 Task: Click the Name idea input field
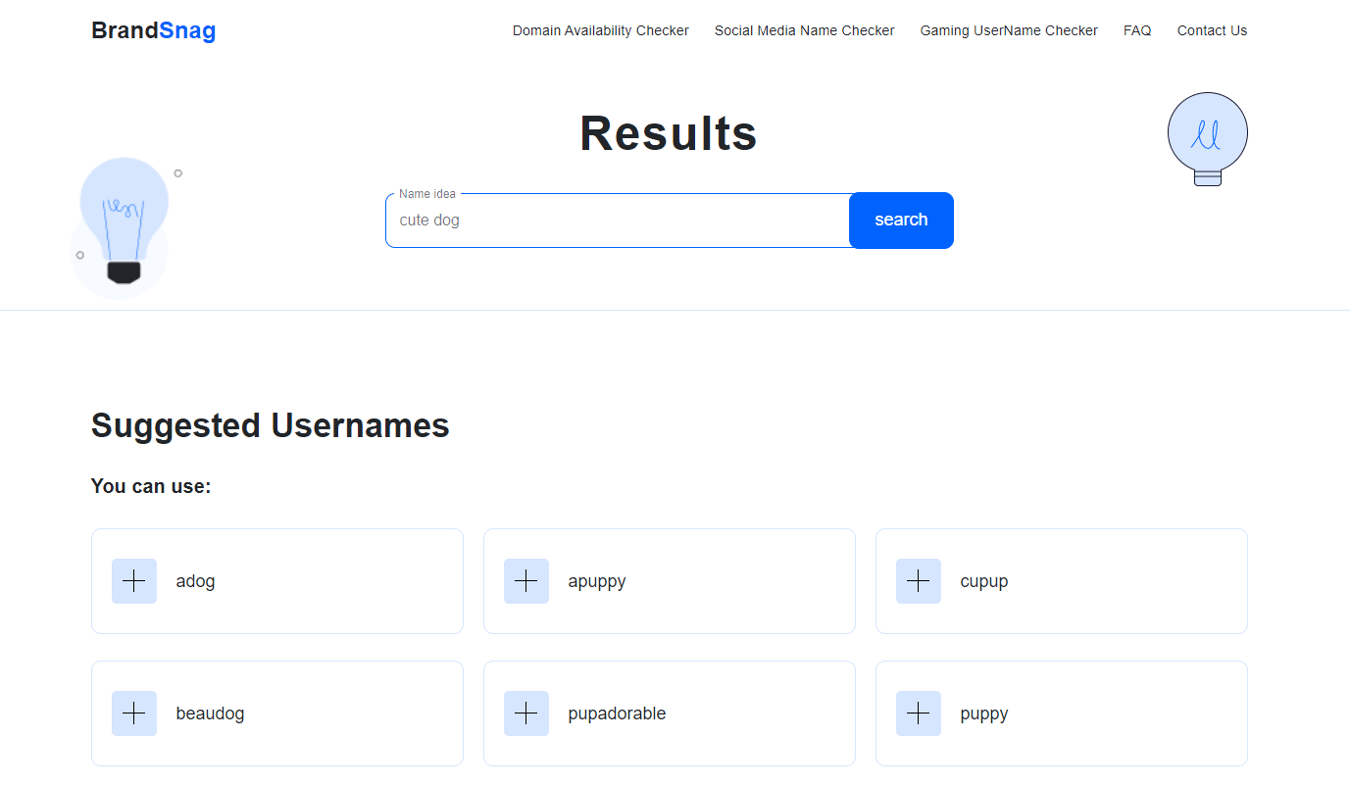[615, 220]
